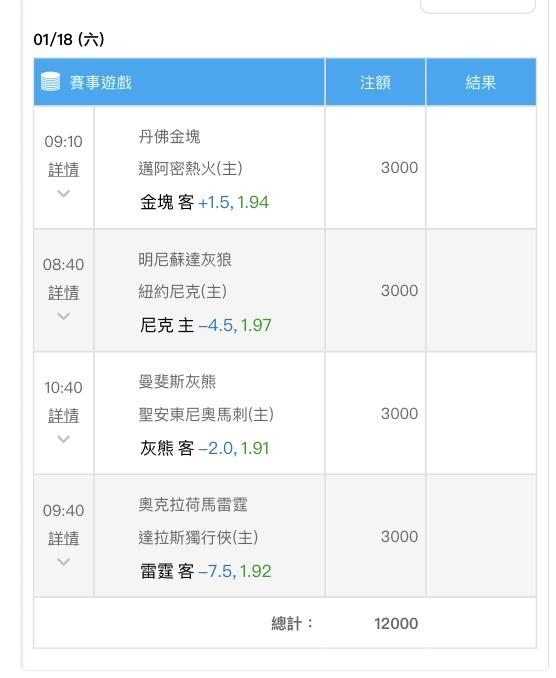Select the 賽事遊戲 column header
The width and height of the screenshot is (556, 678).
click(100, 82)
